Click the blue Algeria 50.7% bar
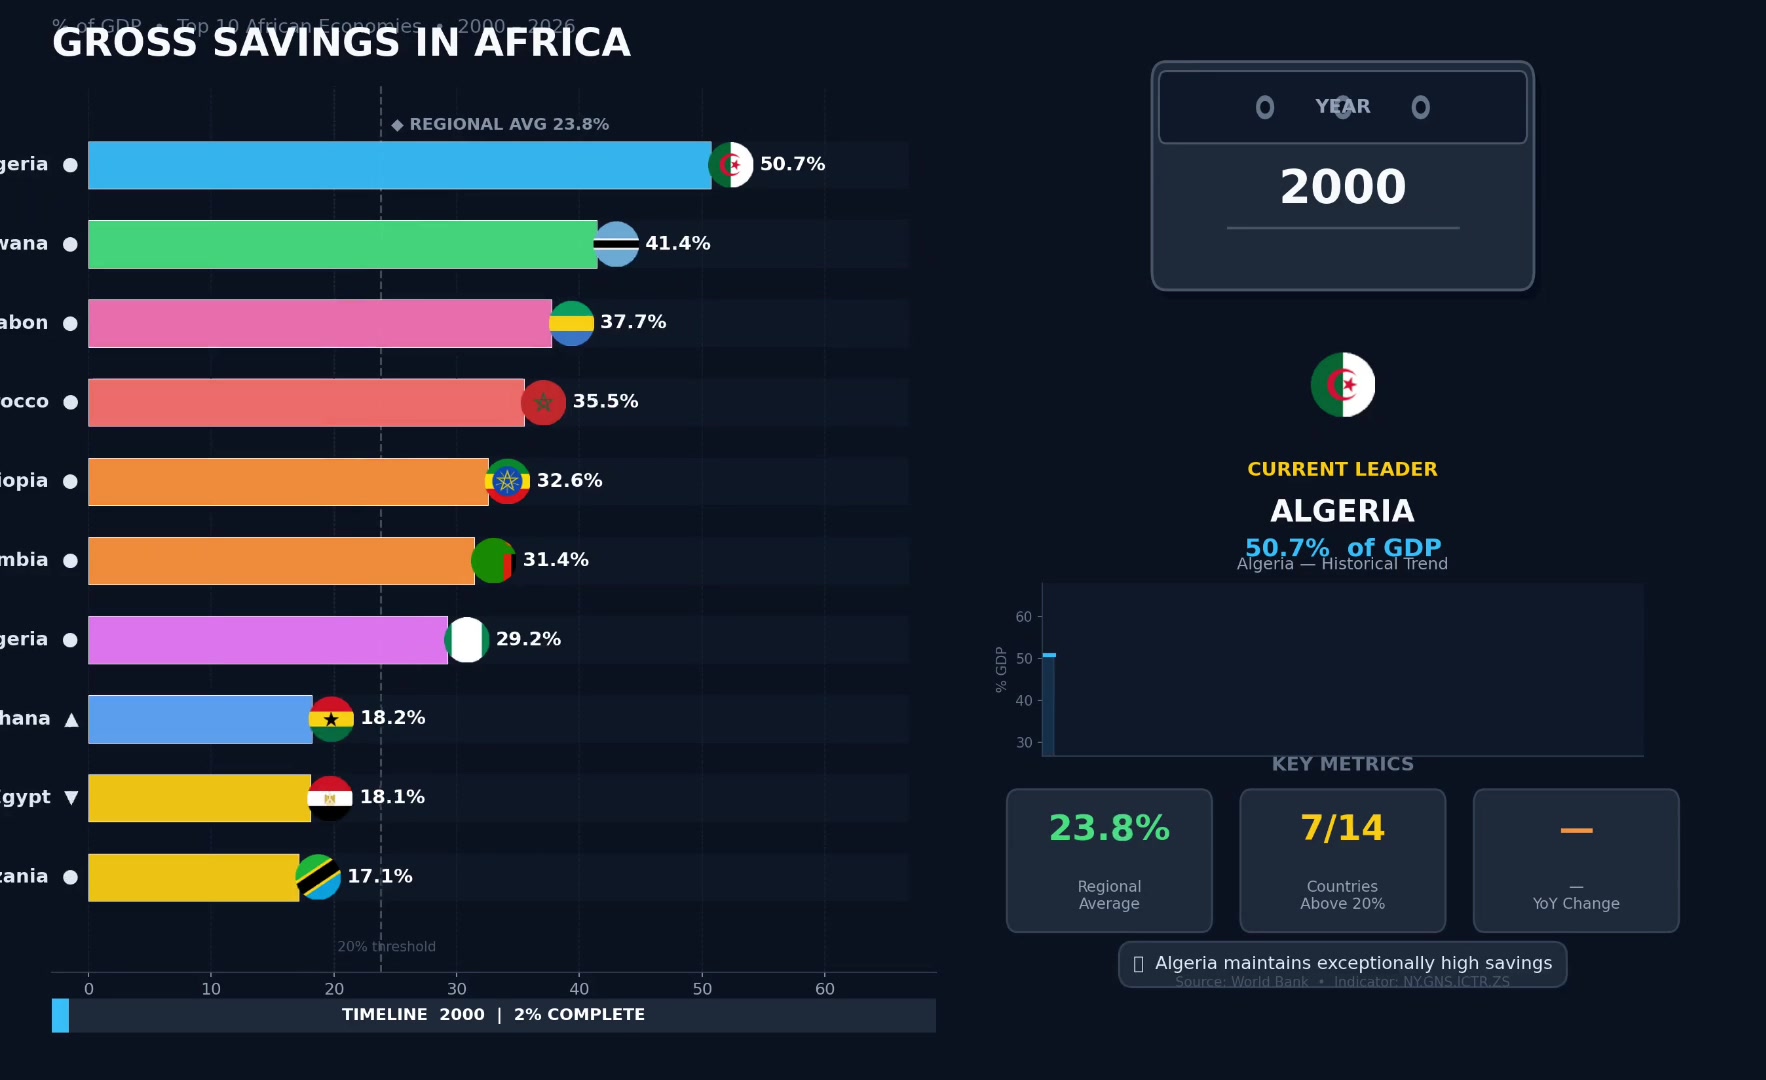1766x1080 pixels. click(400, 165)
